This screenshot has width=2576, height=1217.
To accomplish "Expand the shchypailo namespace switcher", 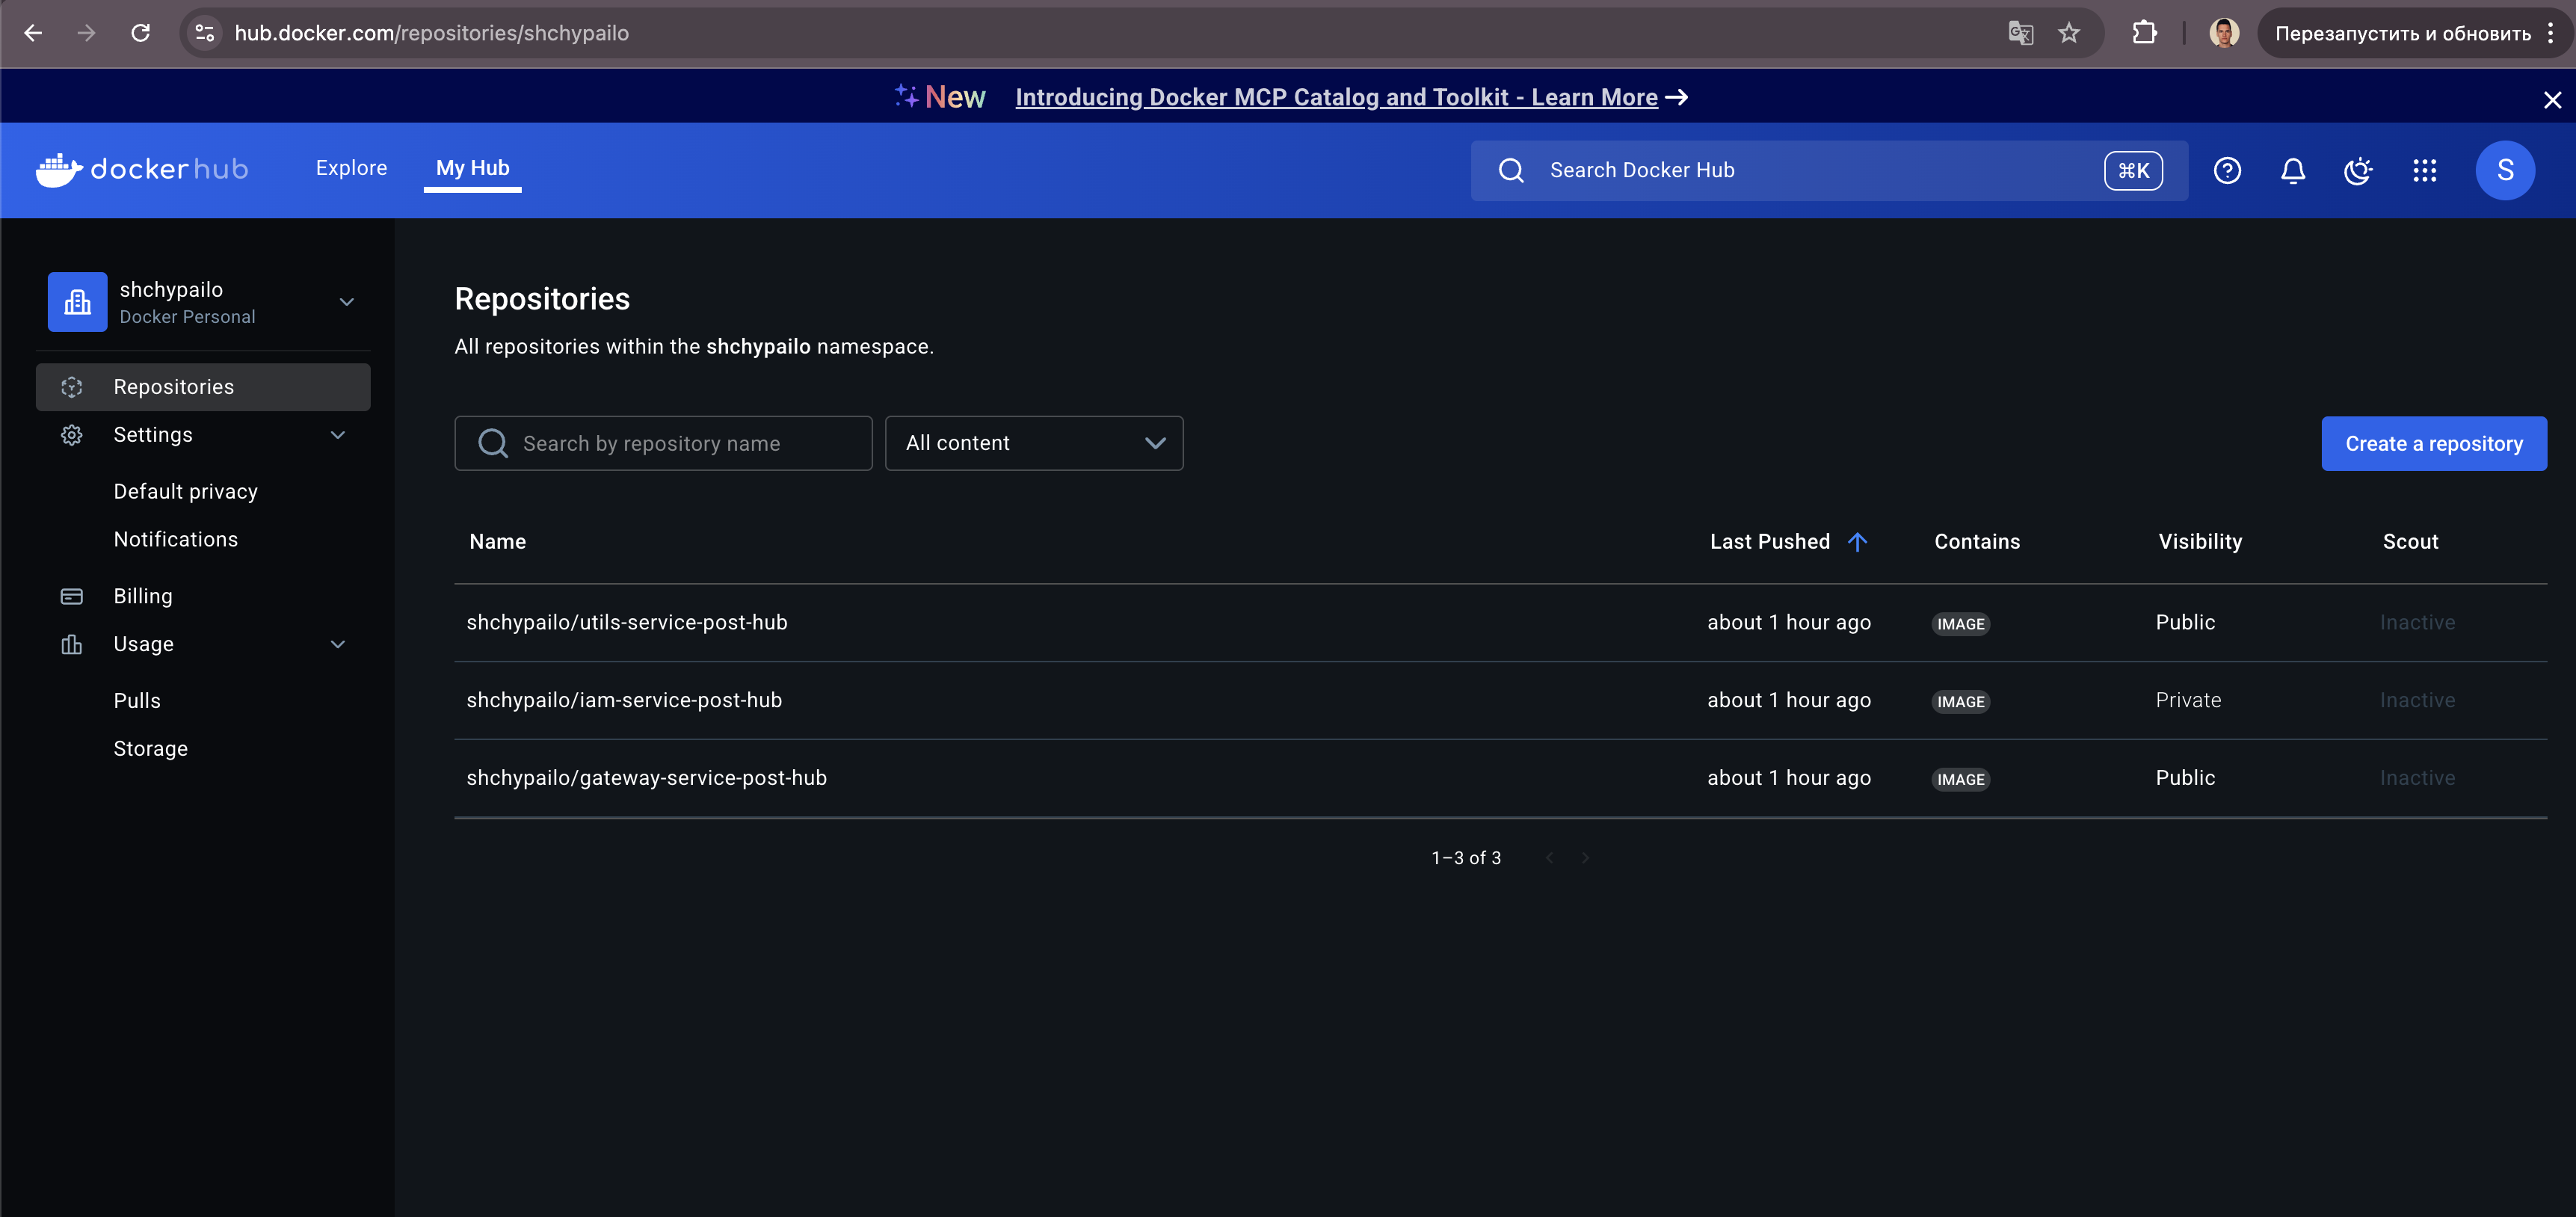I will click(x=347, y=302).
